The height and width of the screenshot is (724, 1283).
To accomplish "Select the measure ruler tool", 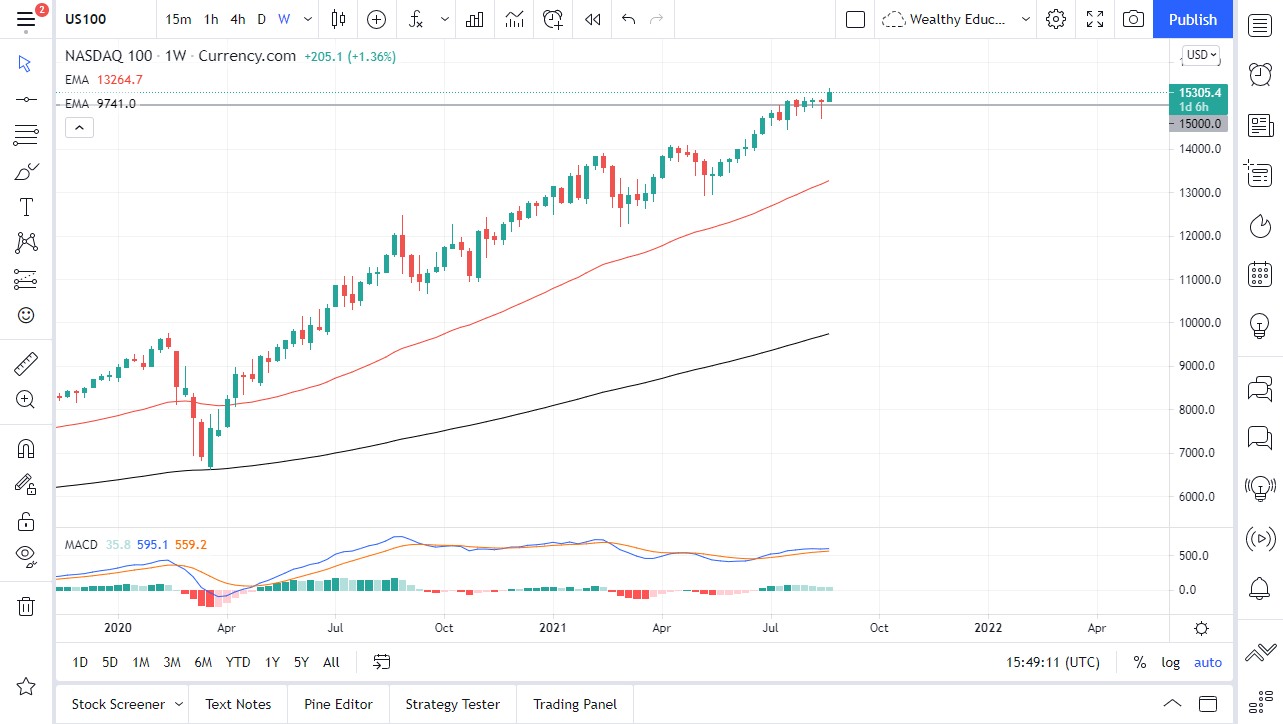I will click(25, 363).
